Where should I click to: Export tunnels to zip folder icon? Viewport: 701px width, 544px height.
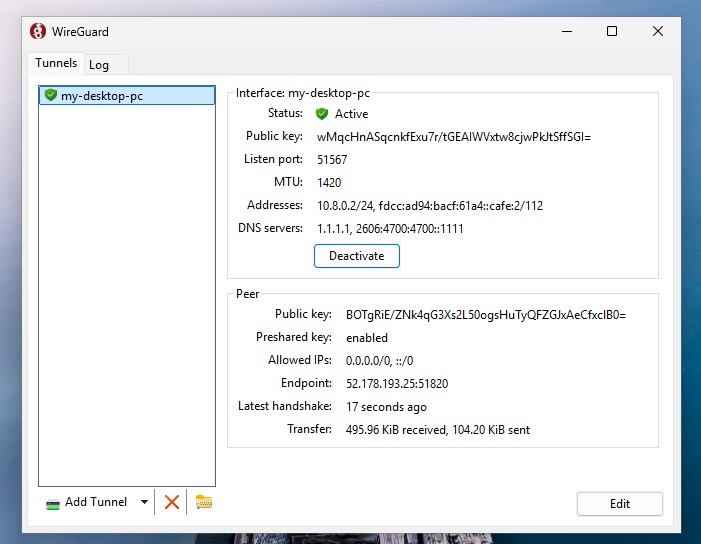pos(204,502)
